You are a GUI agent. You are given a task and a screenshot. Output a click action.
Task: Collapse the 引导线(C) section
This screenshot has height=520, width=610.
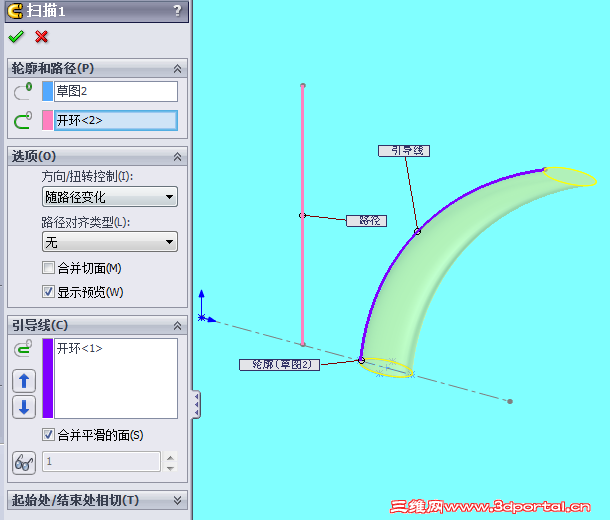[177, 326]
